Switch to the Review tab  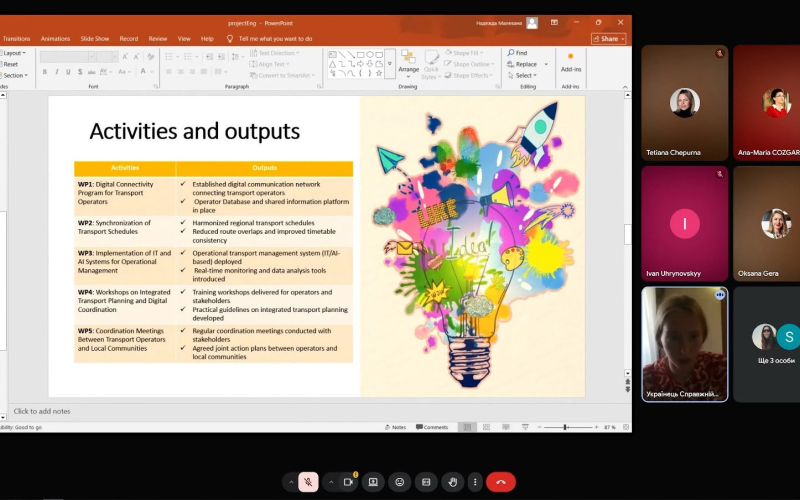158,38
